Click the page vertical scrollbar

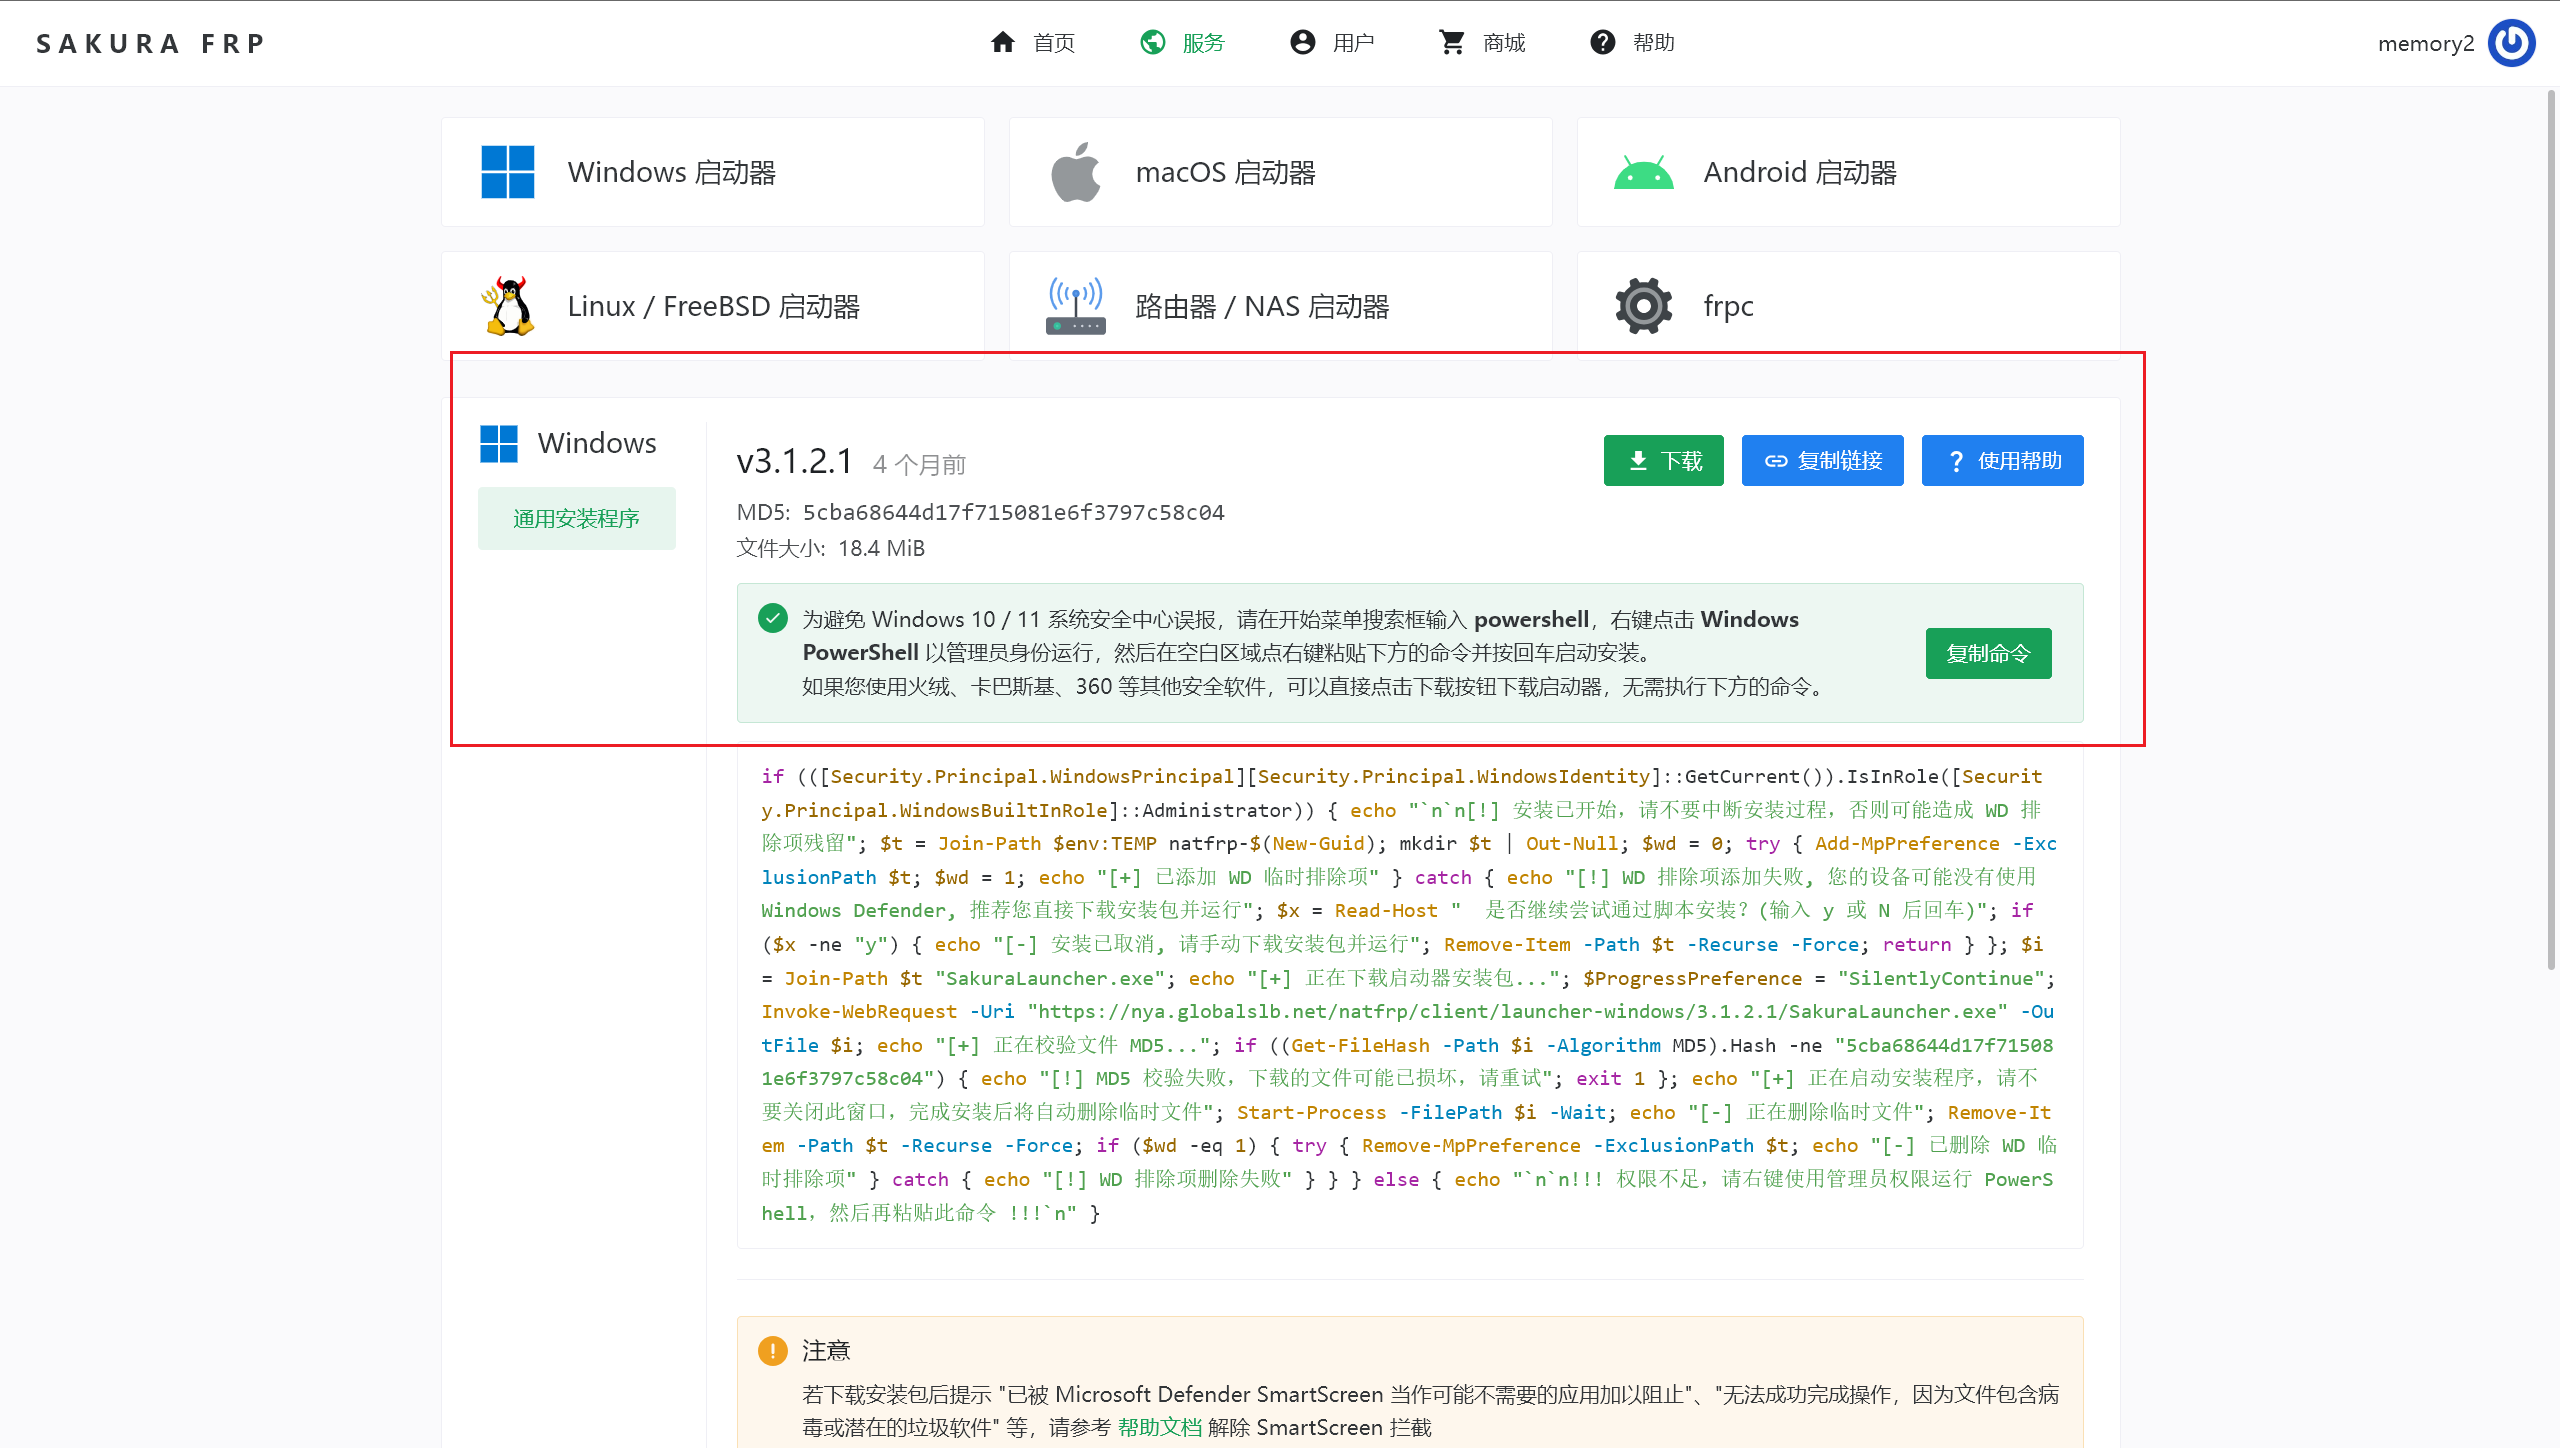pyautogui.click(x=2550, y=530)
